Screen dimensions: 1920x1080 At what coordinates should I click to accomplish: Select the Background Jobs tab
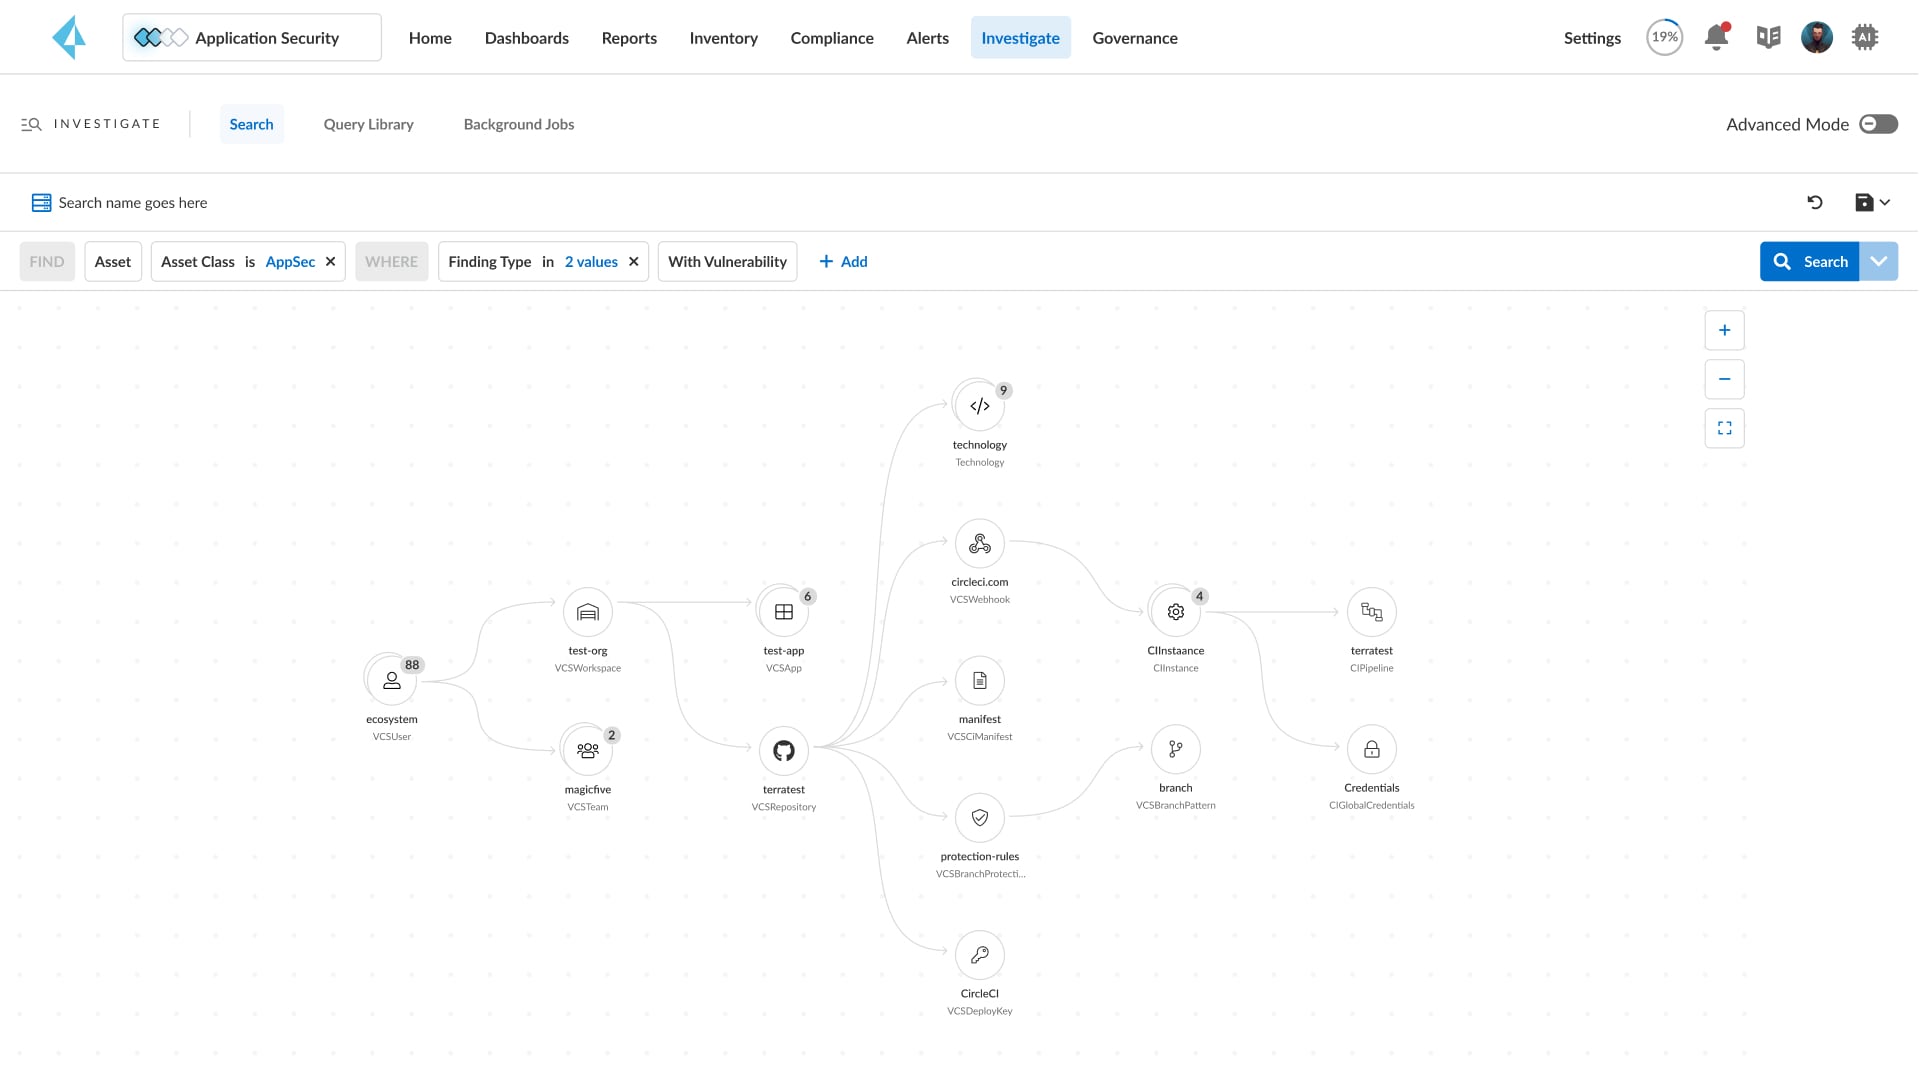tap(518, 123)
